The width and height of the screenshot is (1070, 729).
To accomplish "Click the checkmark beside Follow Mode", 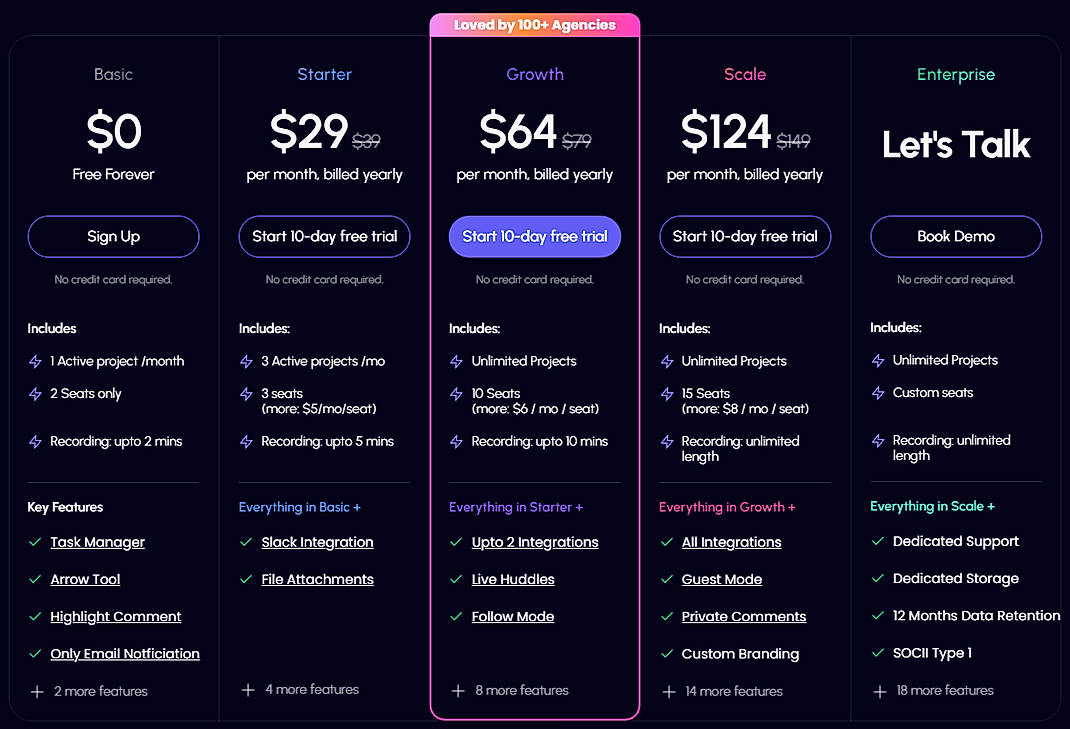I will (x=456, y=616).
